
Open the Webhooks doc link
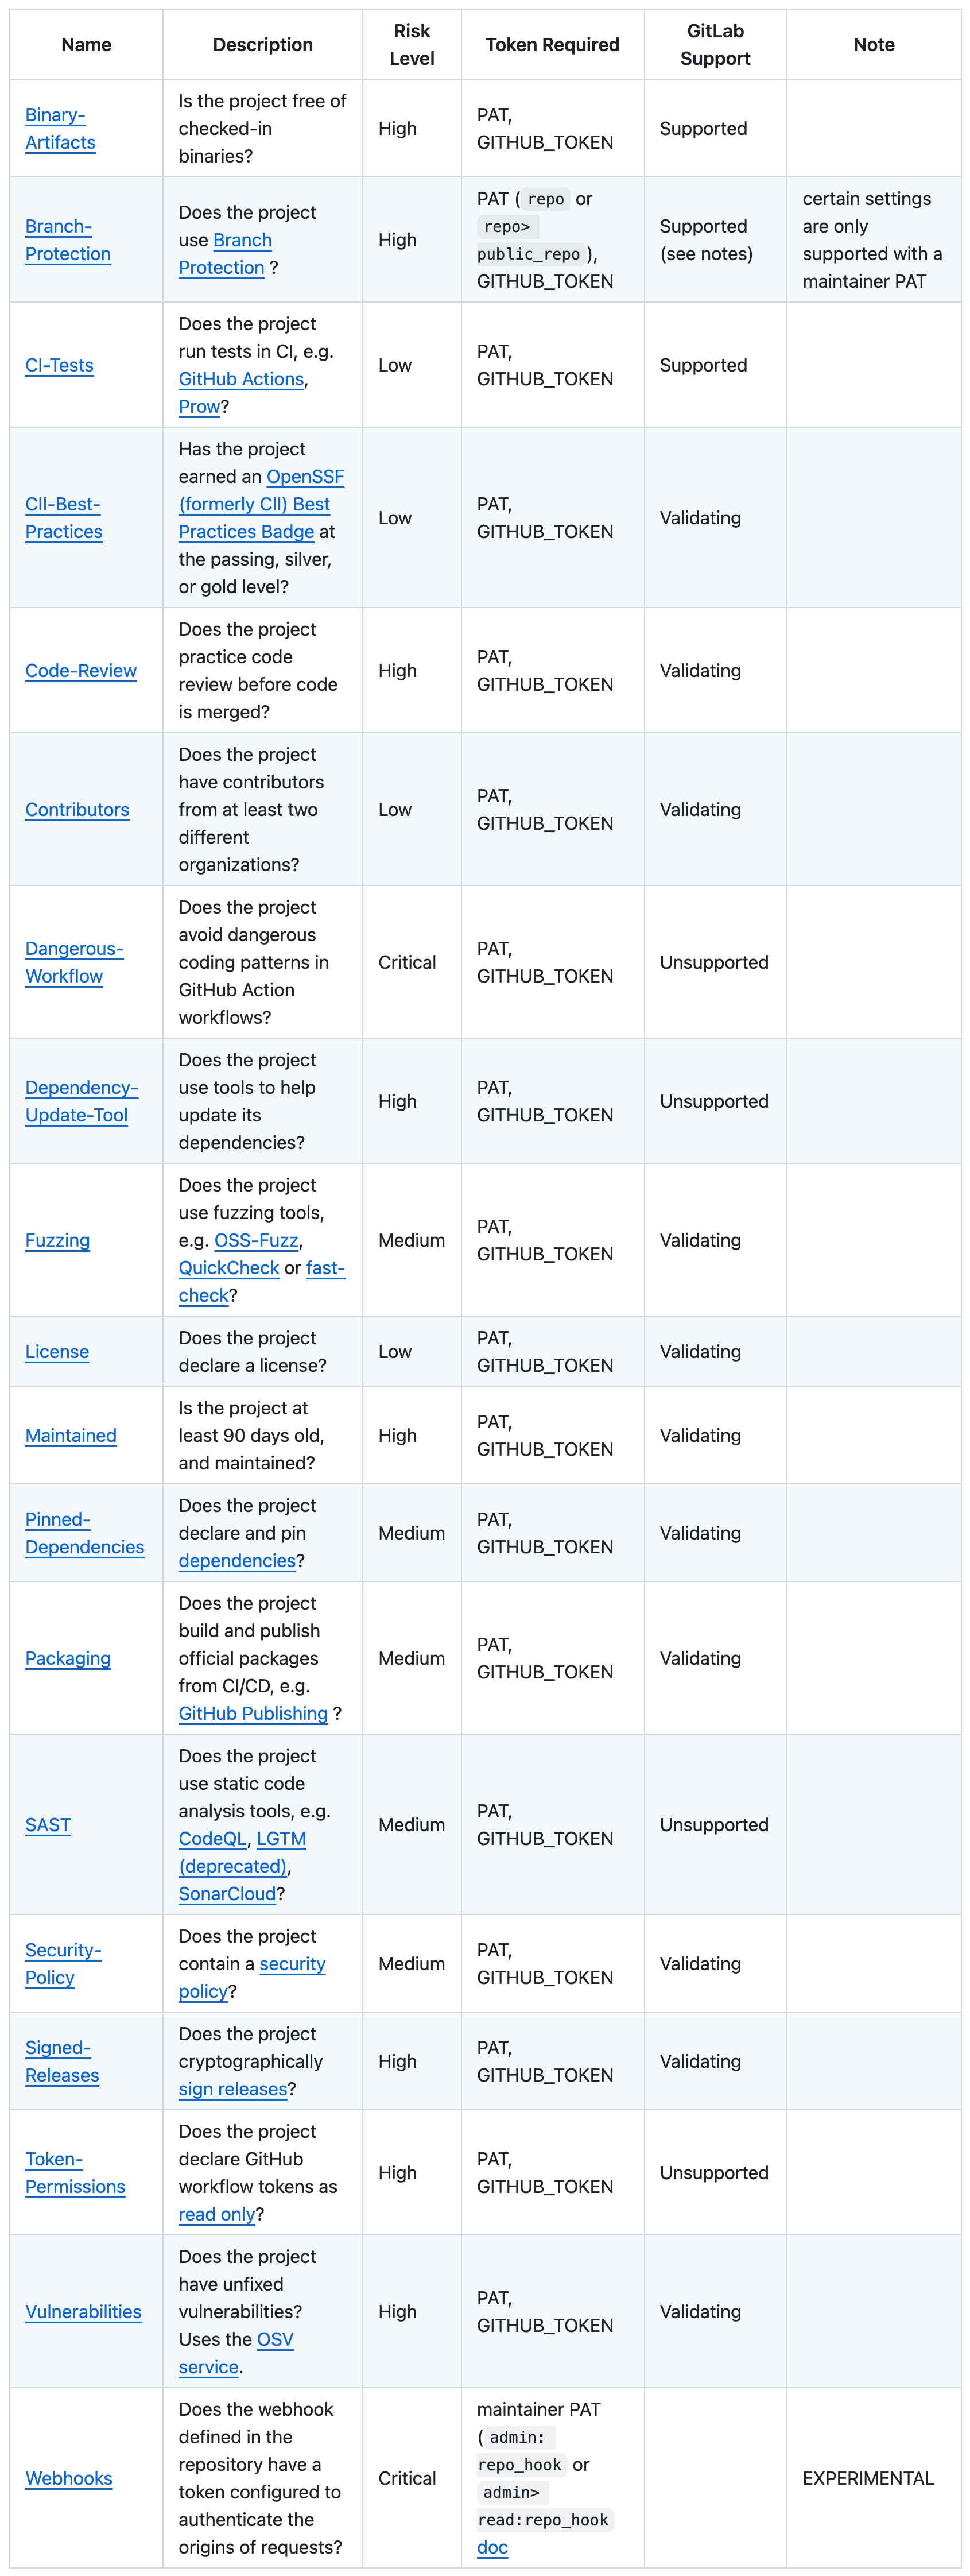pos(492,2547)
